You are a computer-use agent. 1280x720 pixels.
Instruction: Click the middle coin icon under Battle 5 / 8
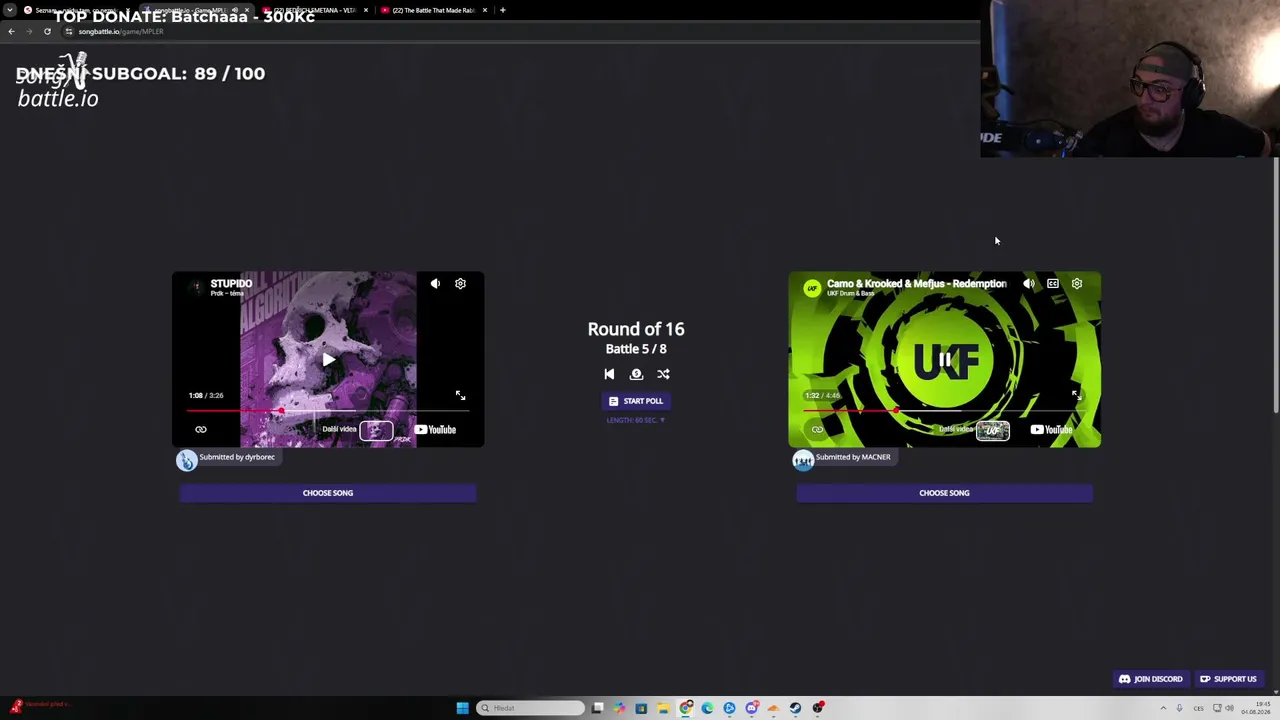tap(636, 374)
